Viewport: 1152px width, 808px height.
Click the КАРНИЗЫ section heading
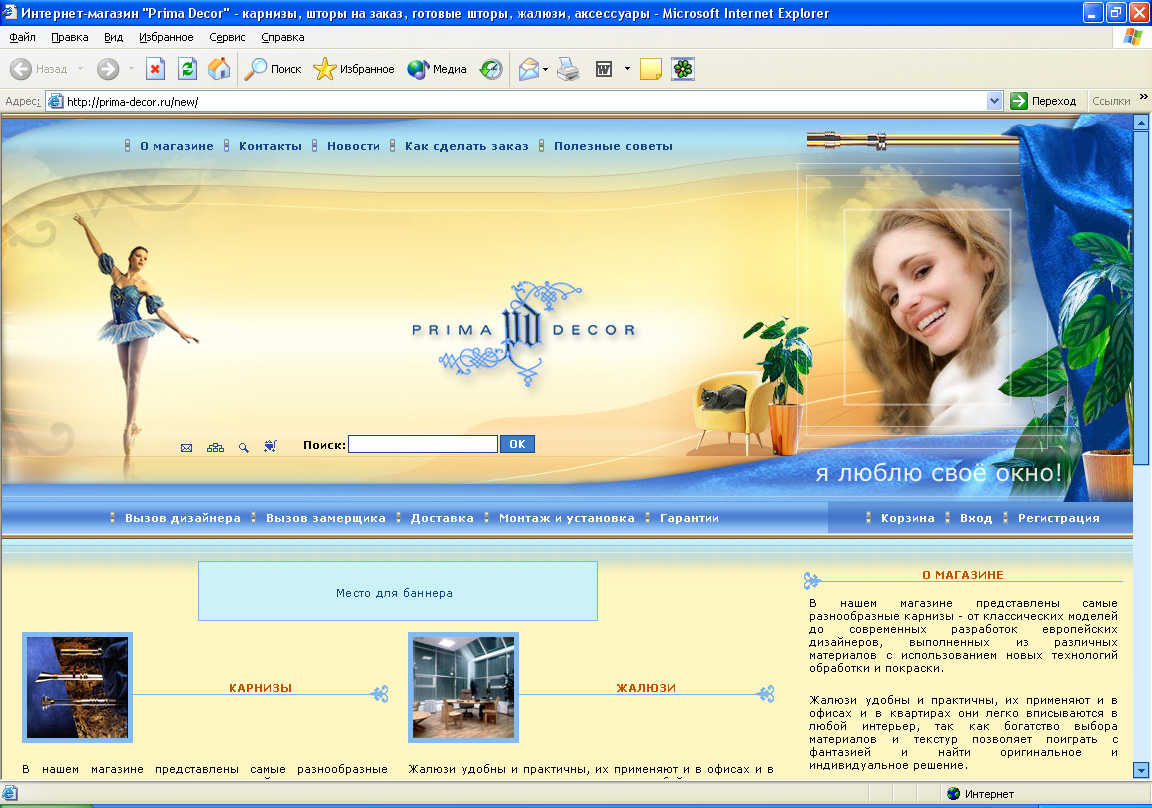coord(261,688)
